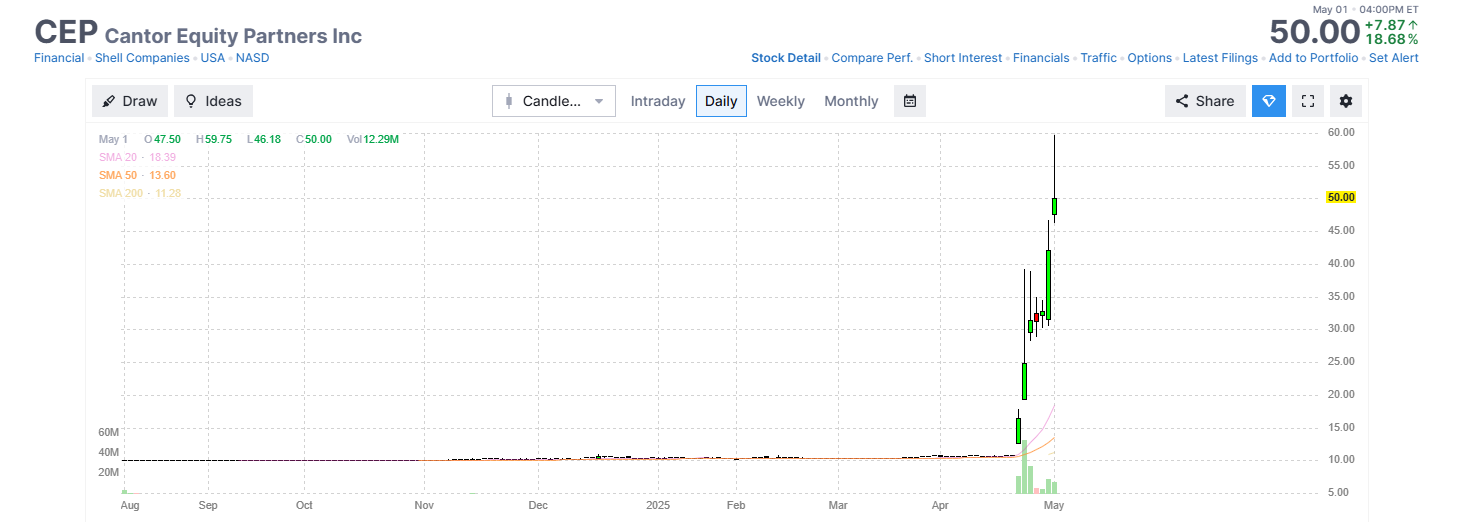Click the H 59.75 high value
Image resolution: width=1458 pixels, height=522 pixels.
coord(214,139)
